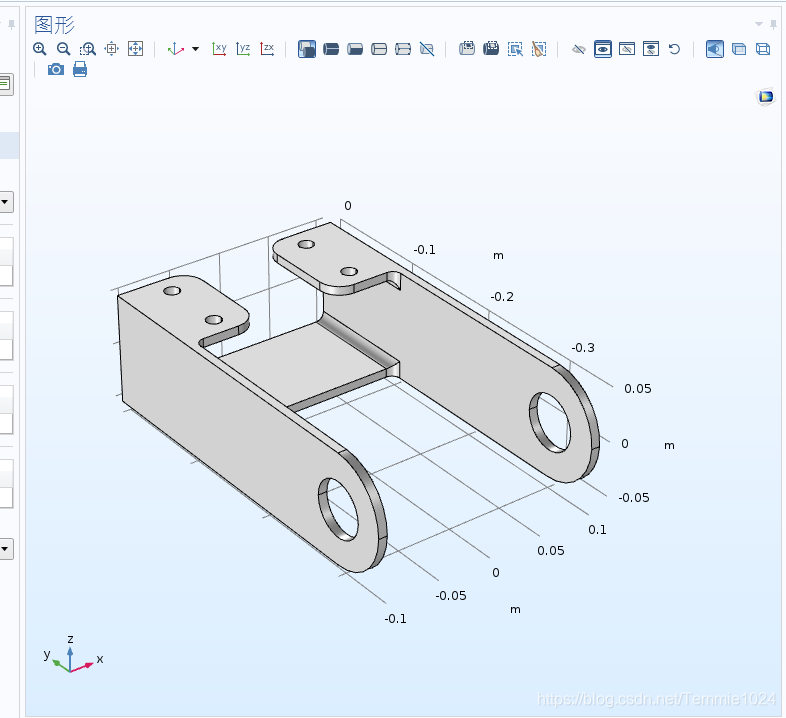Viewport: 786px width, 718px height.
Task: Click the darker Select Objects icon
Action: click(491, 49)
